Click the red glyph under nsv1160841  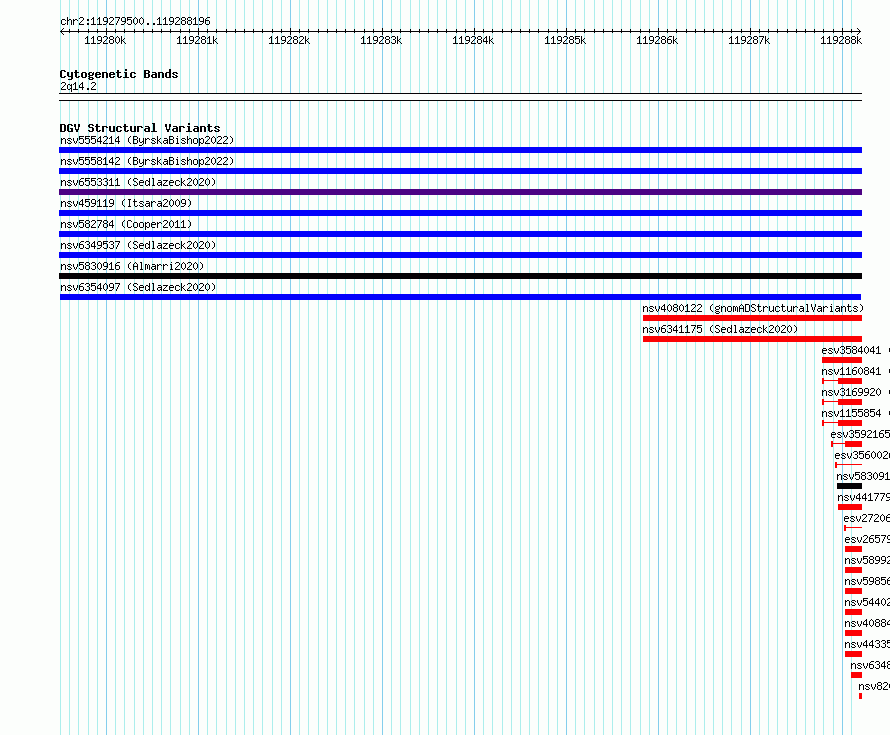842,381
